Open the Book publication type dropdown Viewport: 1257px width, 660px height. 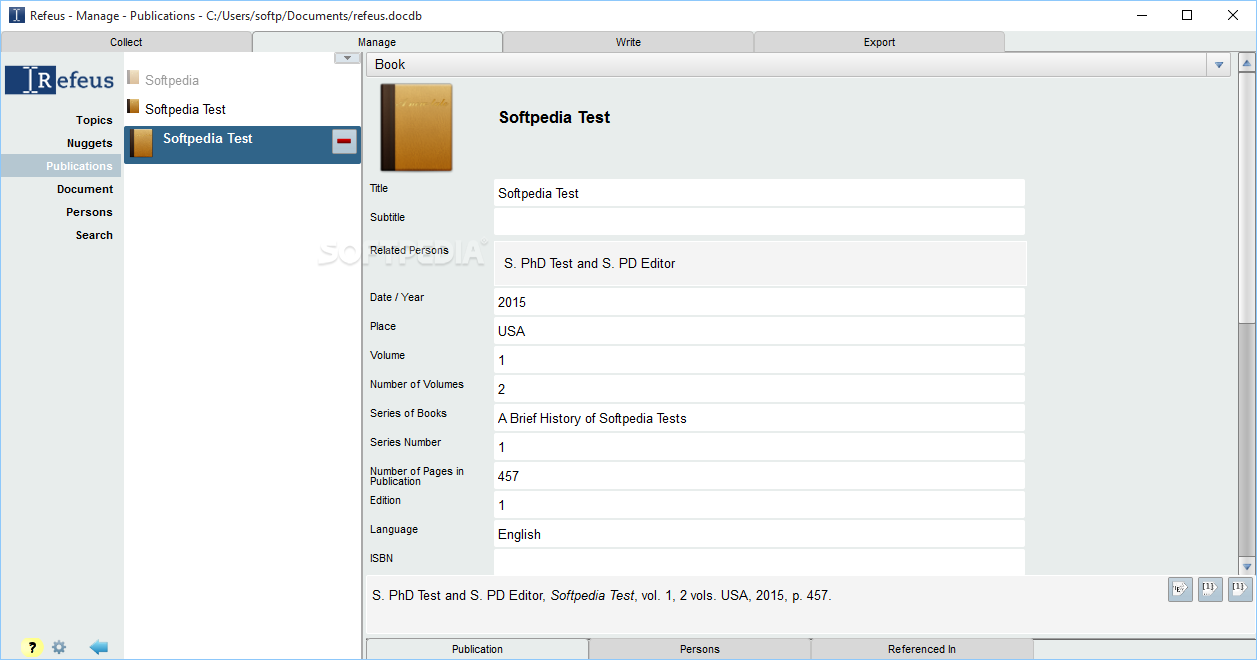(x=1218, y=65)
